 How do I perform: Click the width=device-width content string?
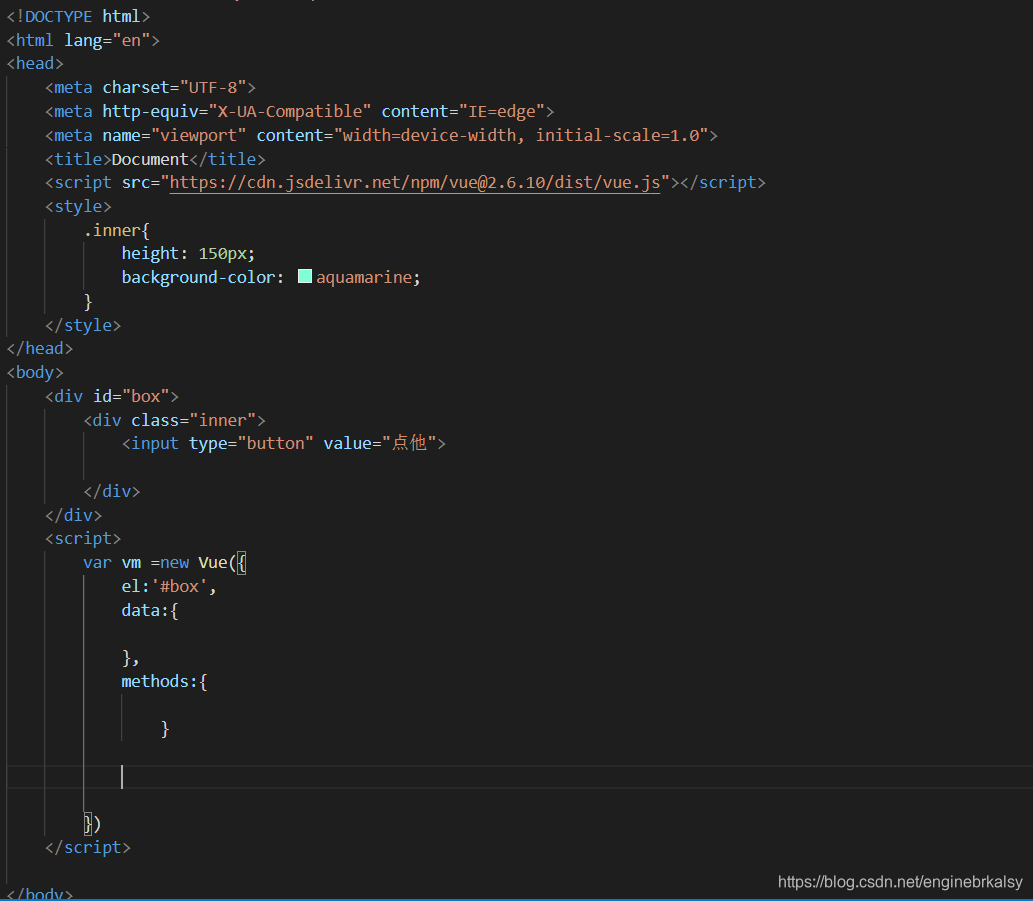coord(520,135)
